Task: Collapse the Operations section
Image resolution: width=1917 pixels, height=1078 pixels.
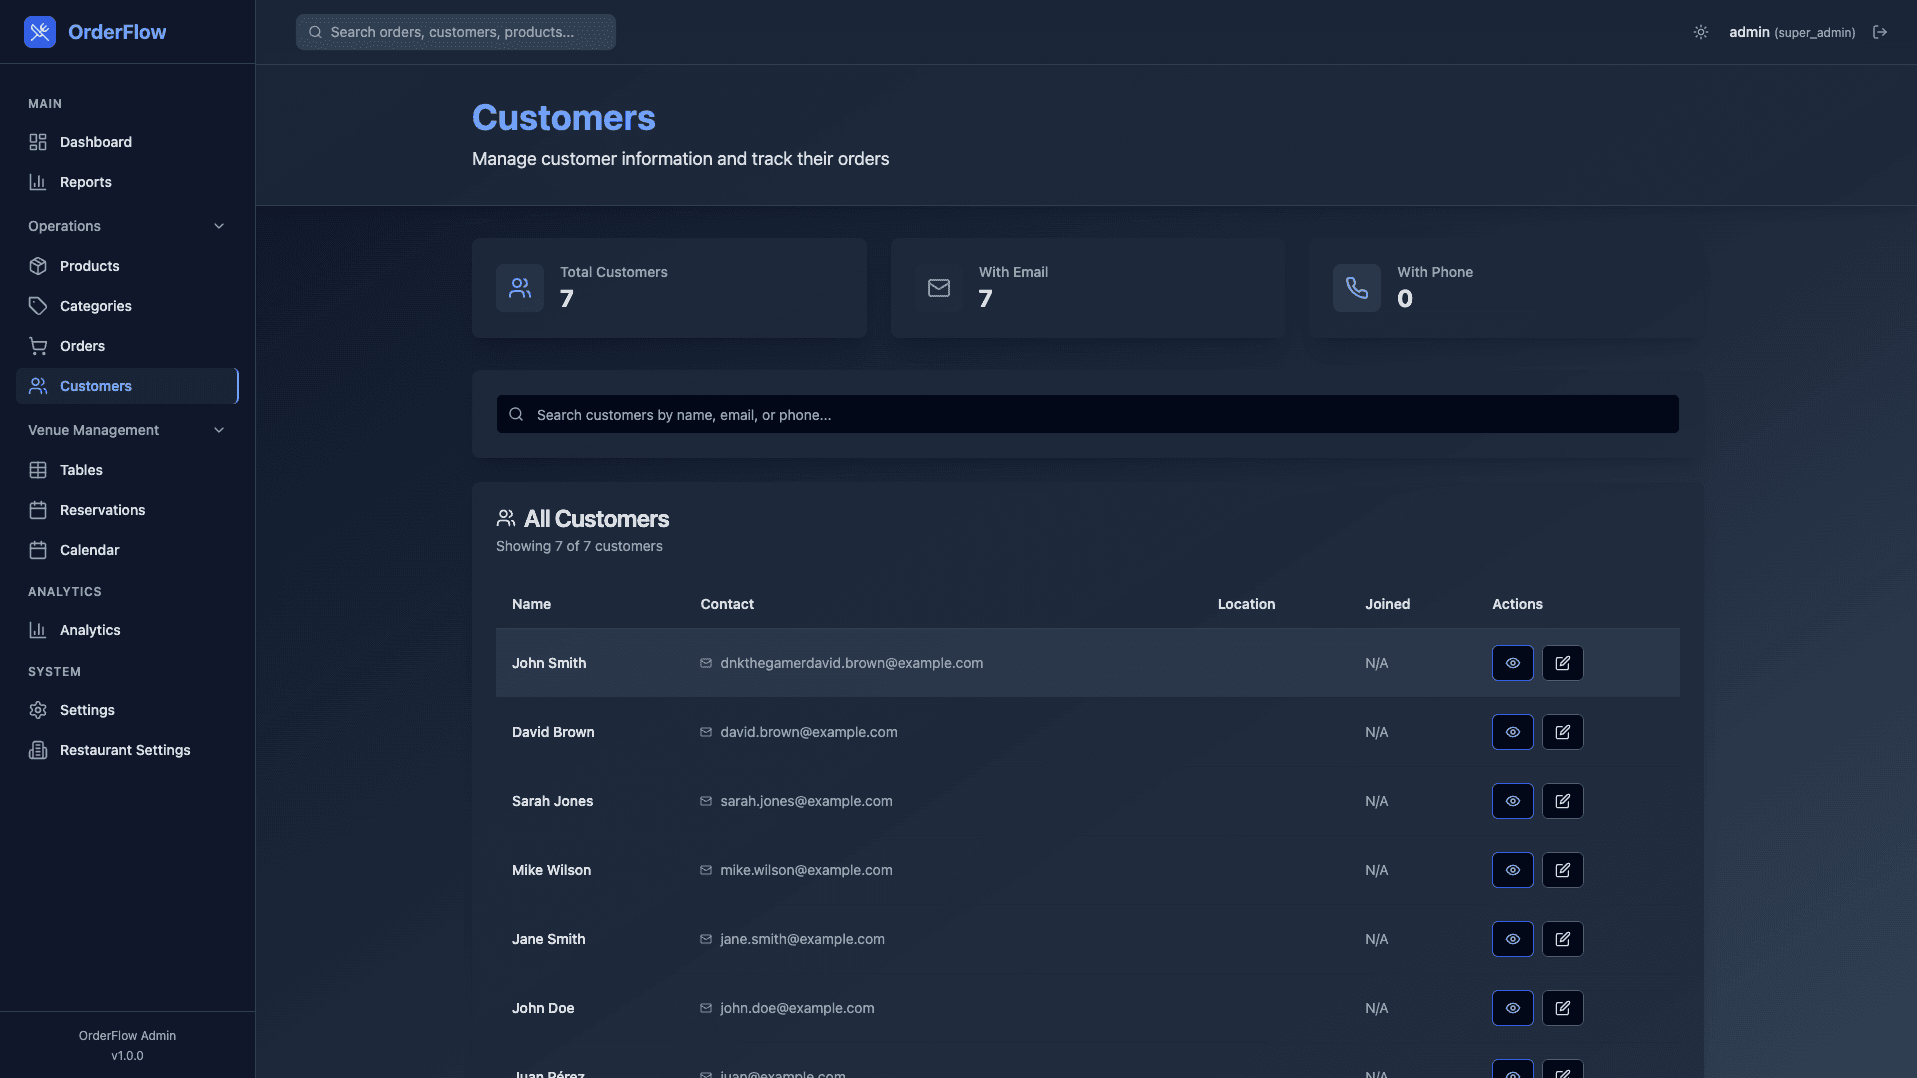Action: click(x=219, y=226)
